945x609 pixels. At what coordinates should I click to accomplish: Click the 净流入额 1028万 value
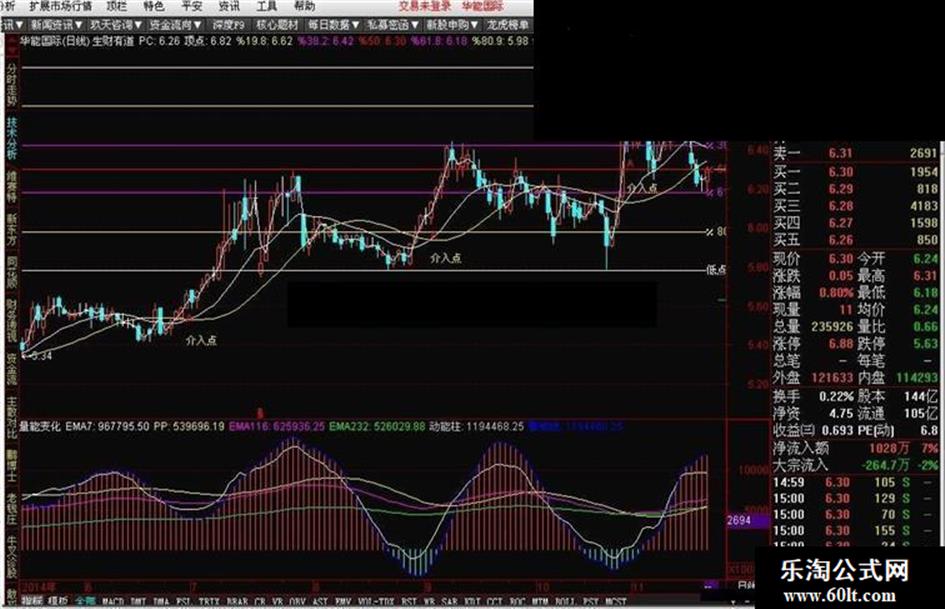pos(888,449)
